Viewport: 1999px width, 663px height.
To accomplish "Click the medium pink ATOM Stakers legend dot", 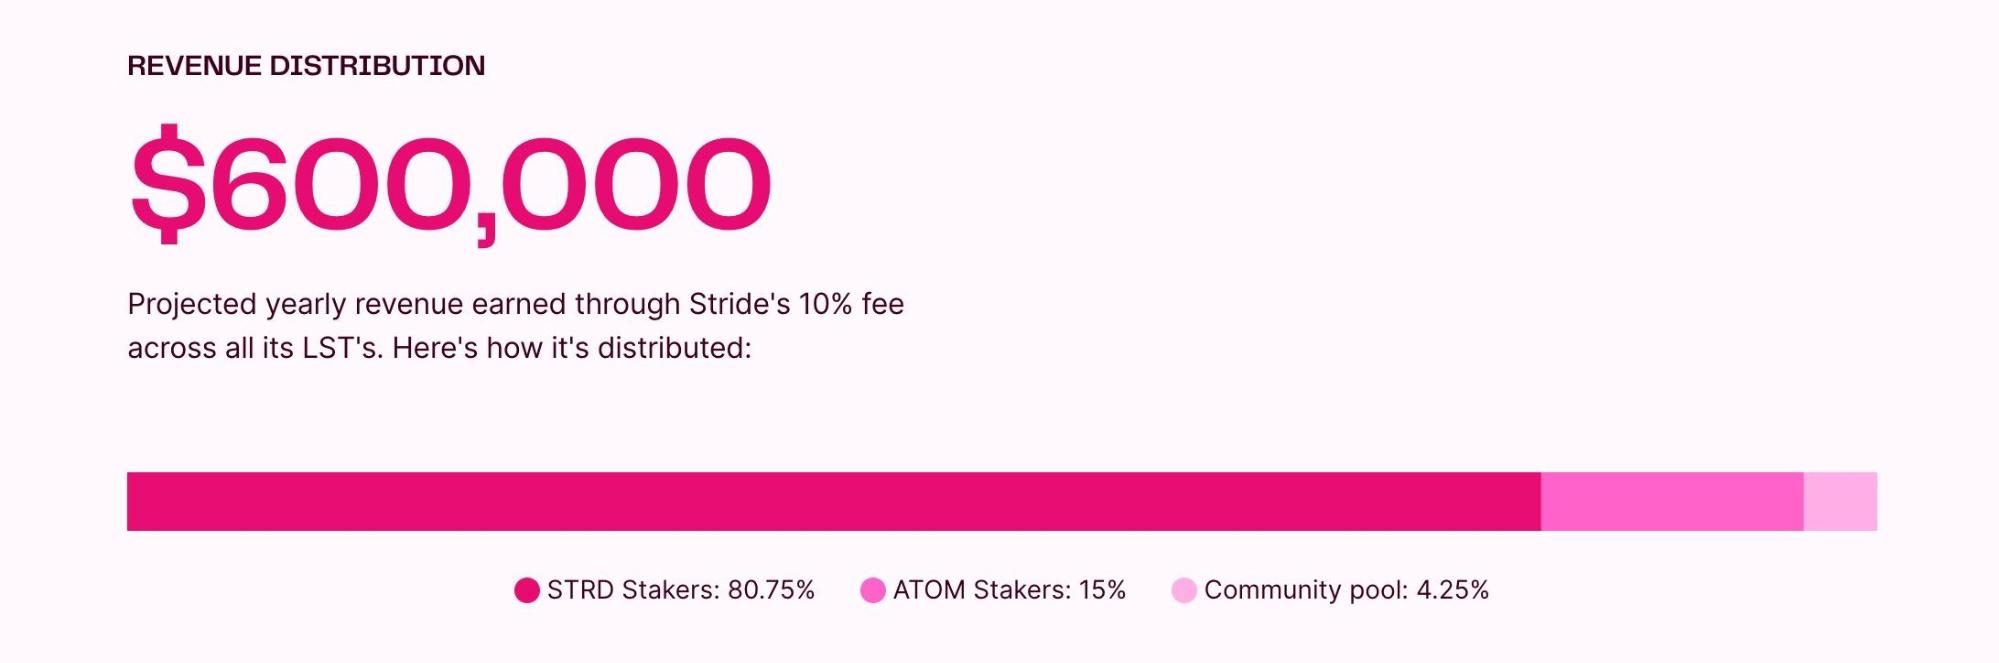I will coord(873,591).
